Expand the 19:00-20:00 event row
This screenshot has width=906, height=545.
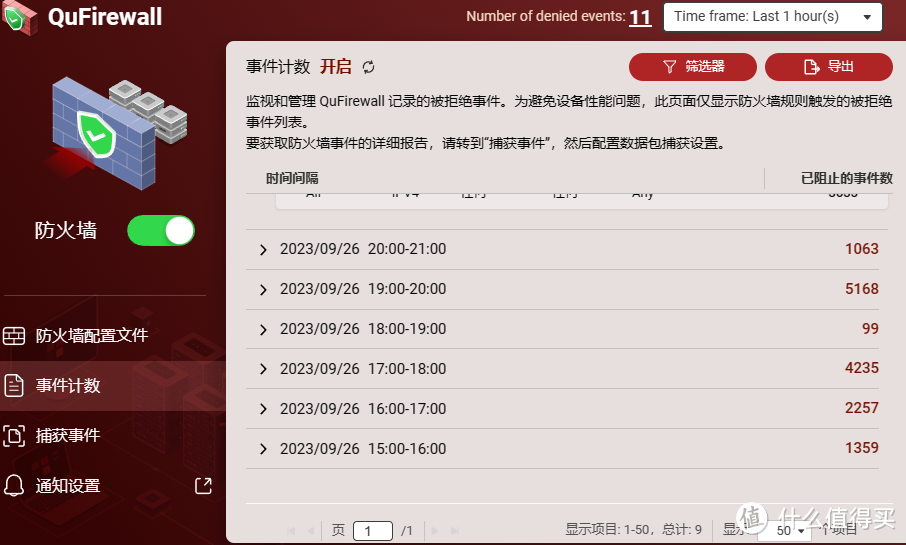tap(263, 290)
